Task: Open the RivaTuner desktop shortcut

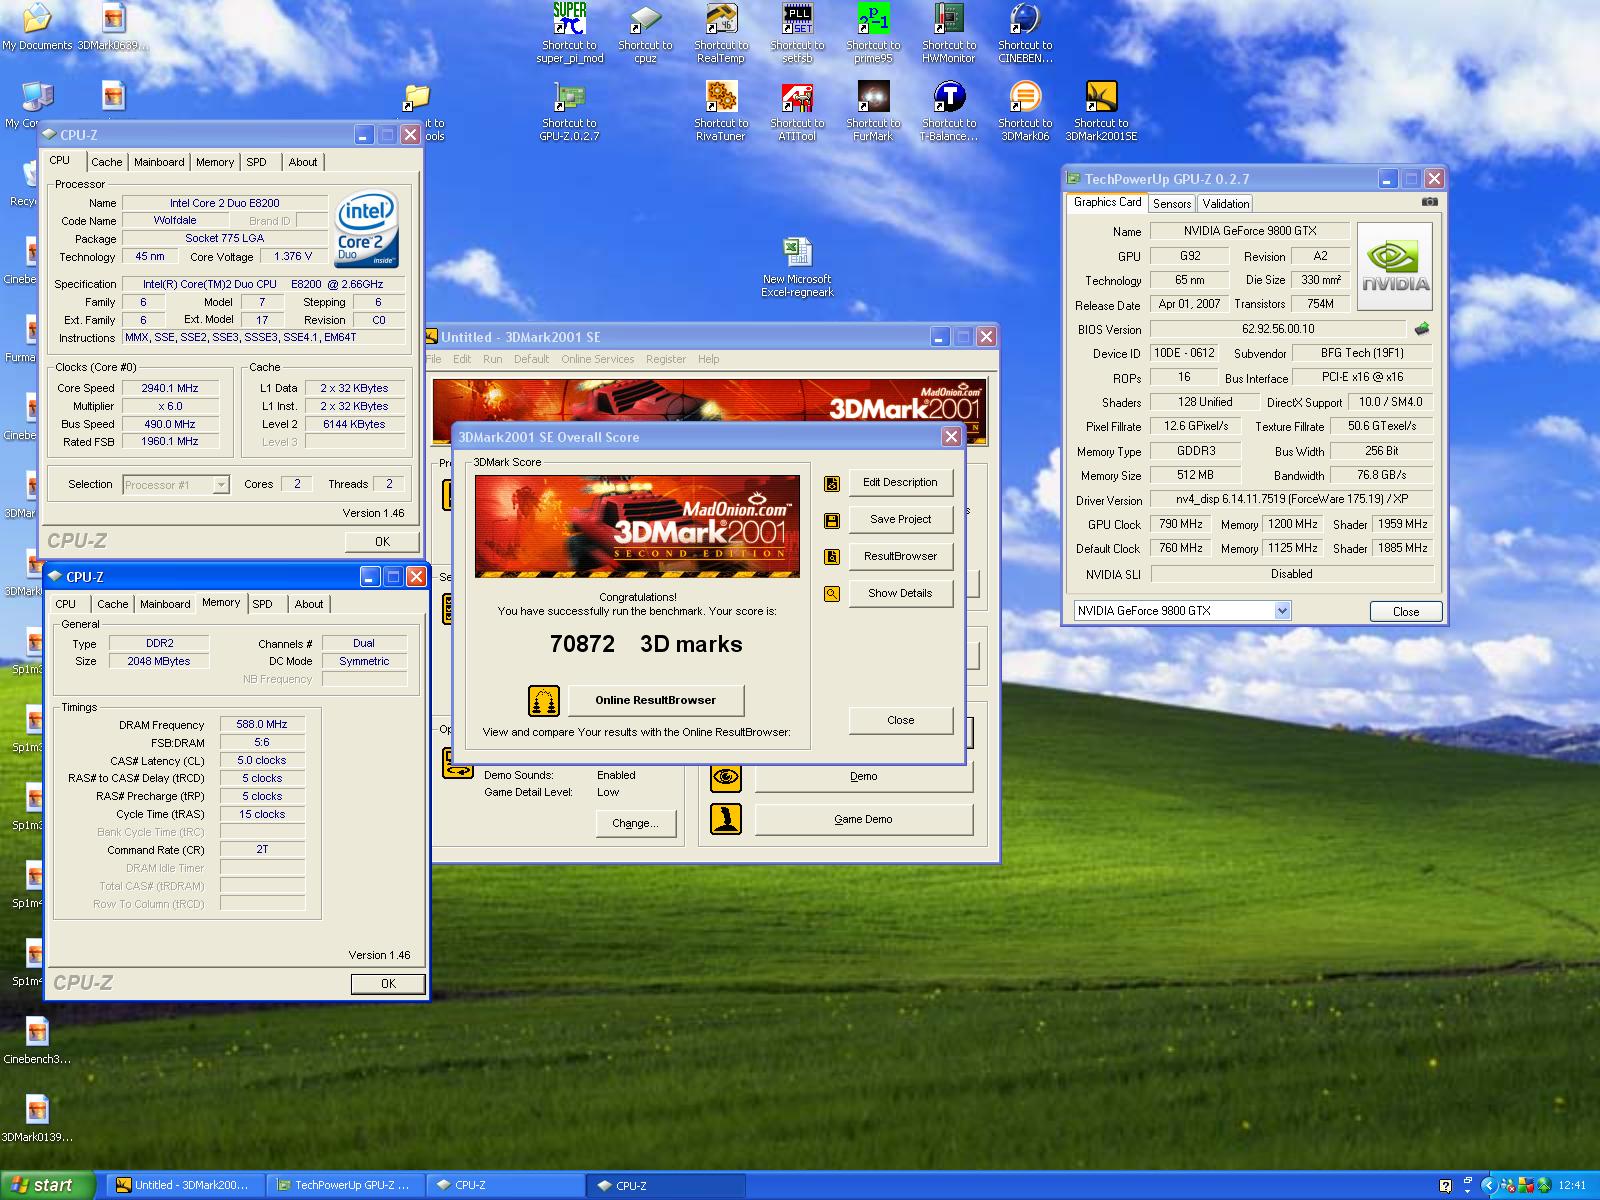Action: (x=721, y=111)
